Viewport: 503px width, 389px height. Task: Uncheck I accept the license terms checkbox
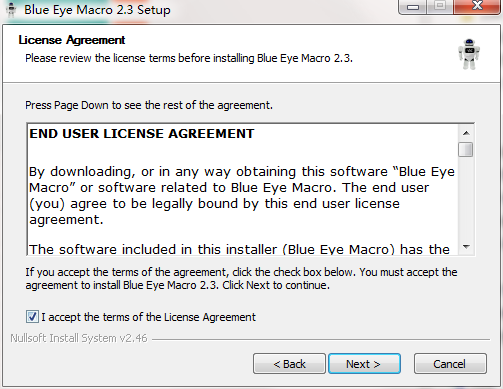[x=32, y=316]
